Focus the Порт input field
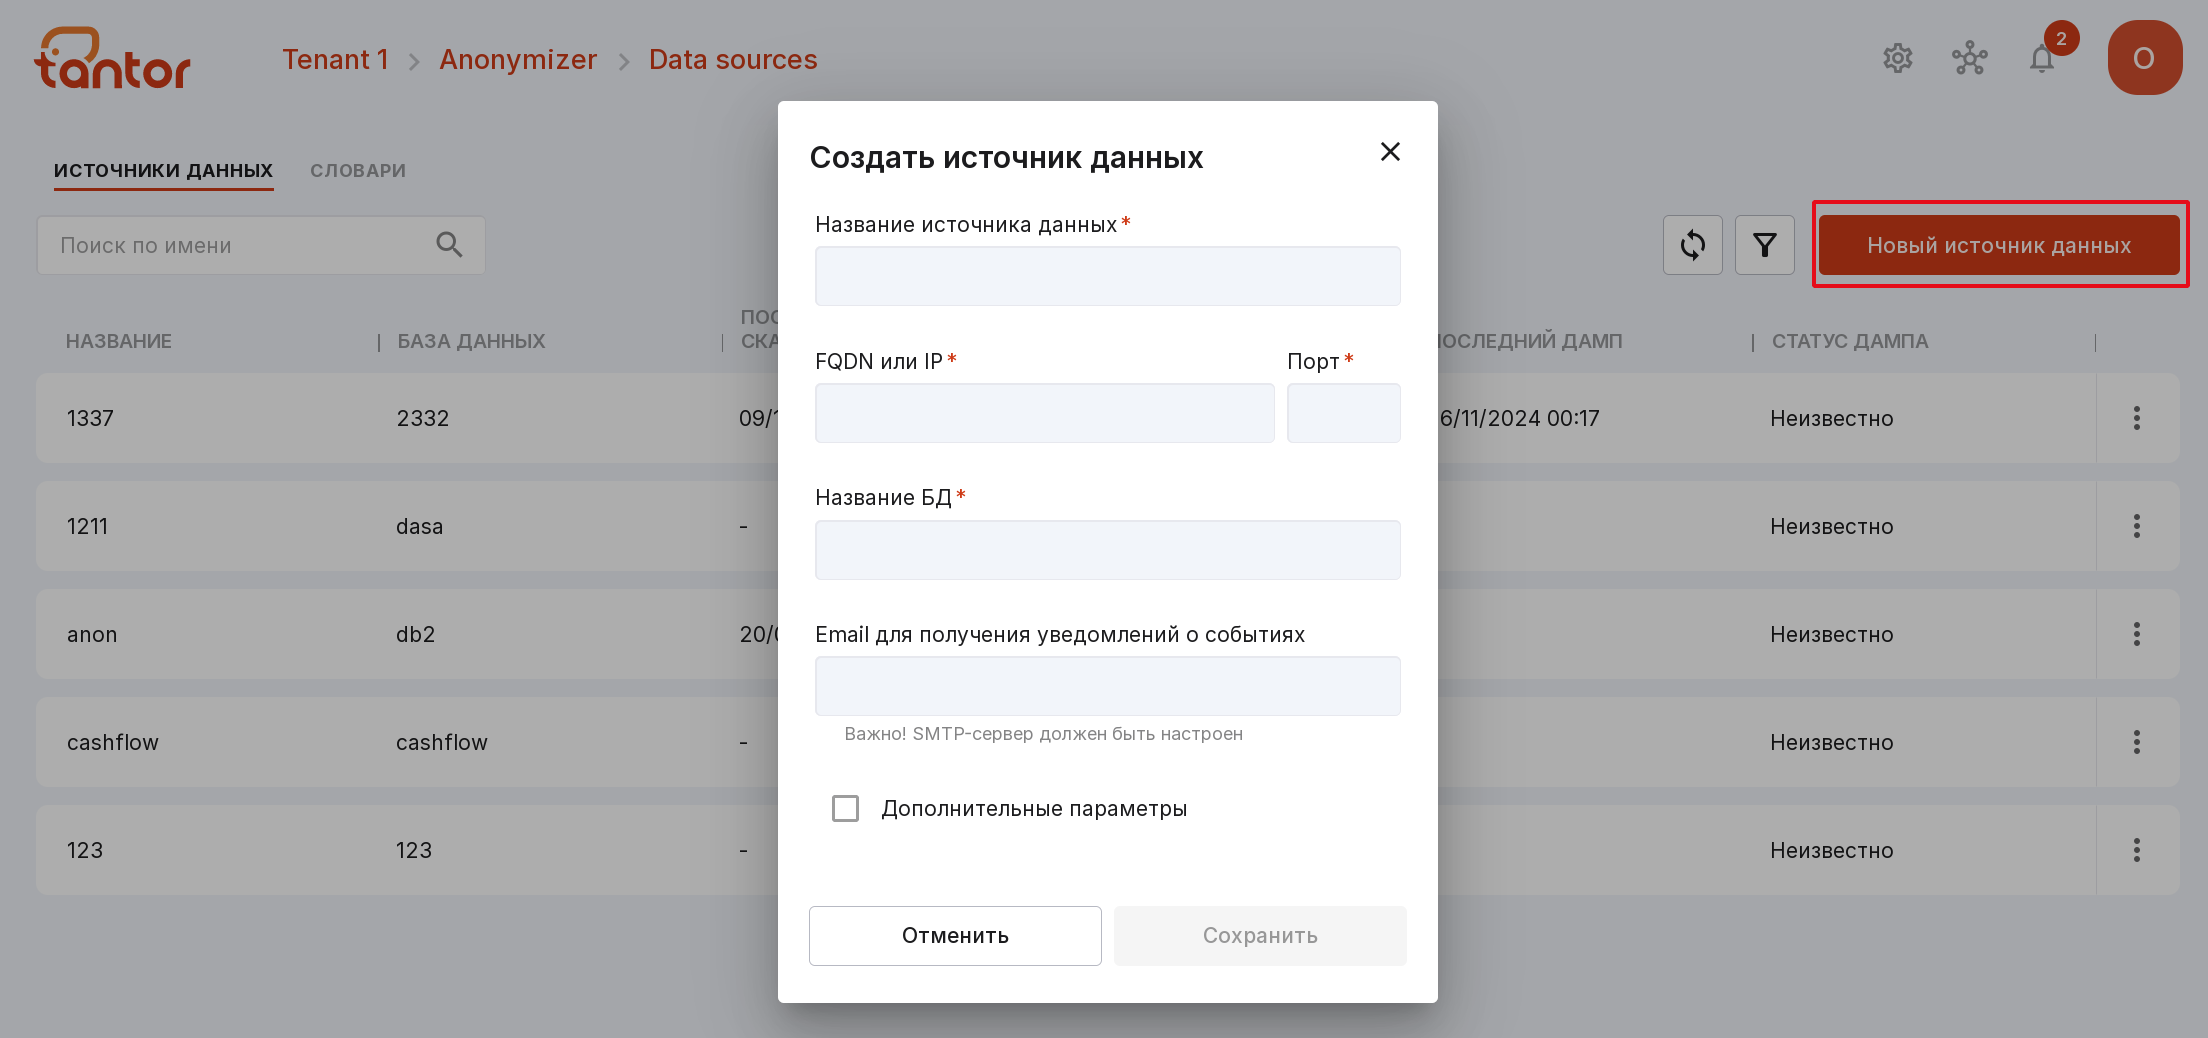 coord(1343,413)
